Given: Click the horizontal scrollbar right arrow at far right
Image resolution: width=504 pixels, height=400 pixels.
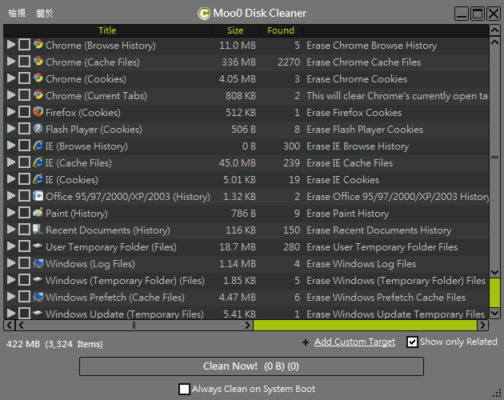Looking at the screenshot, I should pyautogui.click(x=483, y=325).
